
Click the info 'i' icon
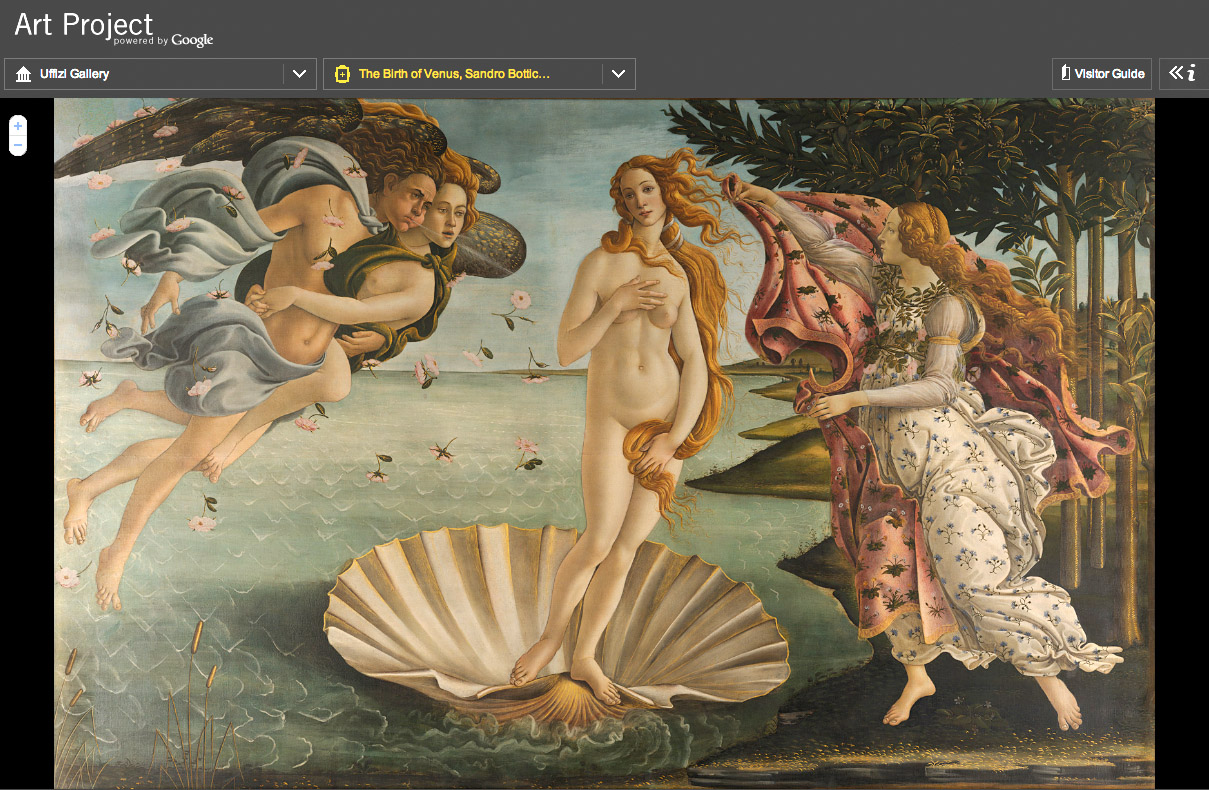pyautogui.click(x=1191, y=73)
